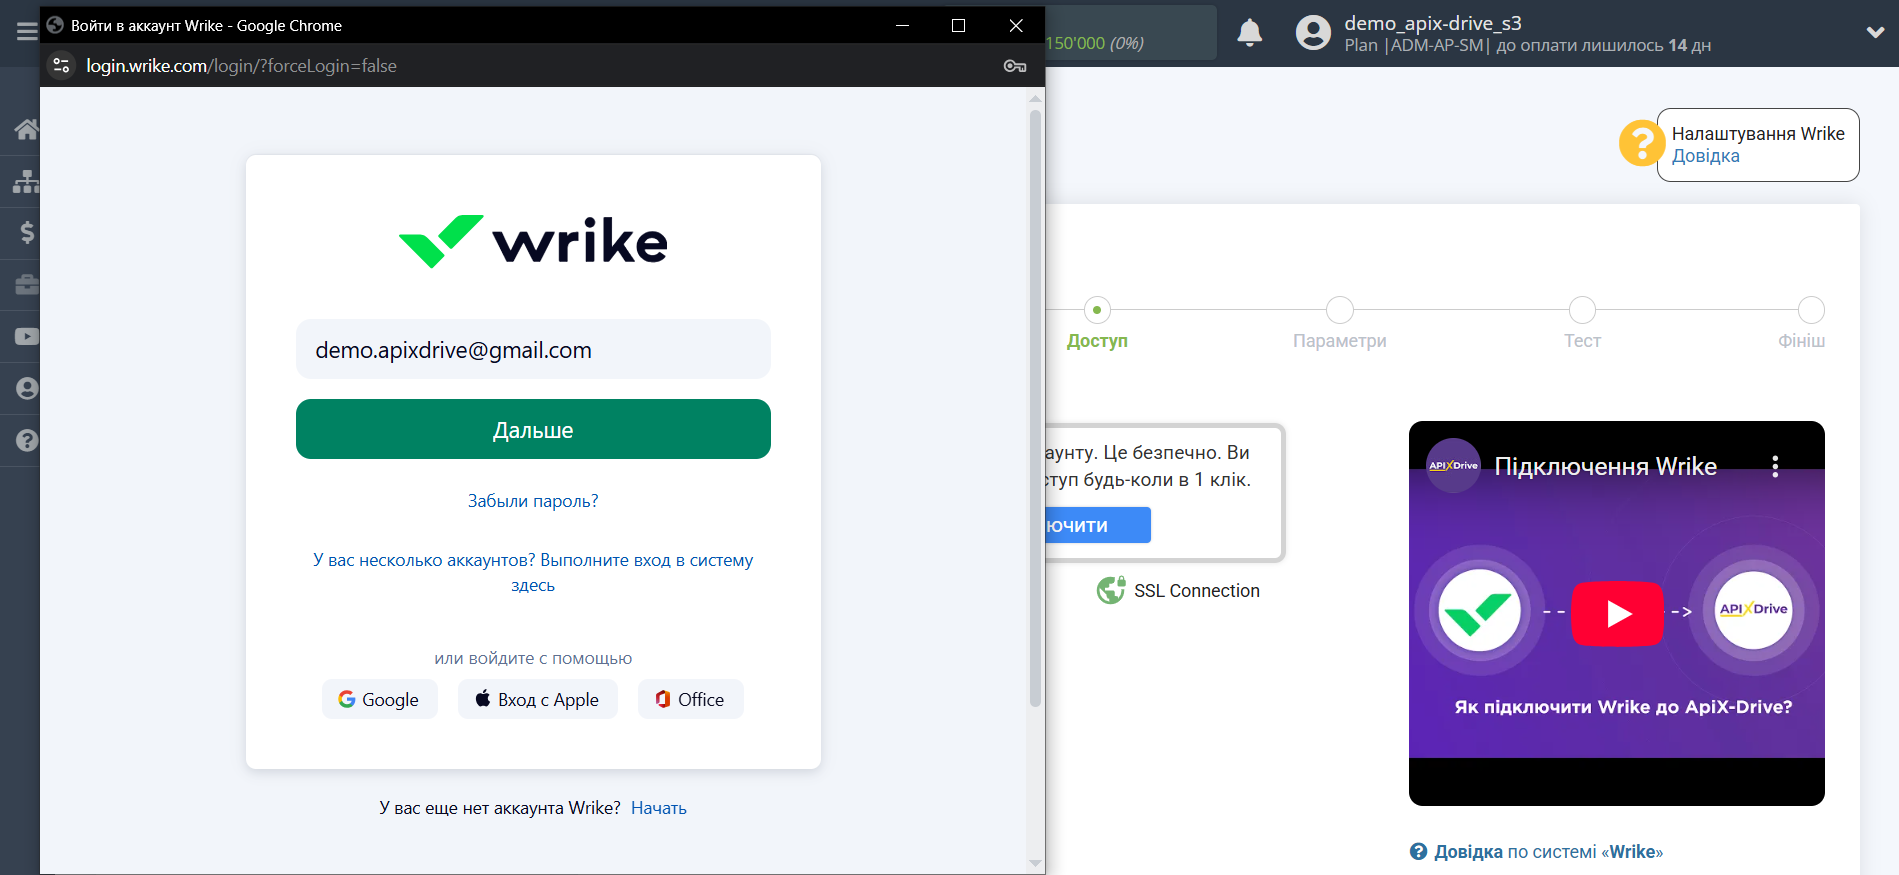
Task: Open Довідка link in Wrike settings tooltip
Action: [1705, 156]
